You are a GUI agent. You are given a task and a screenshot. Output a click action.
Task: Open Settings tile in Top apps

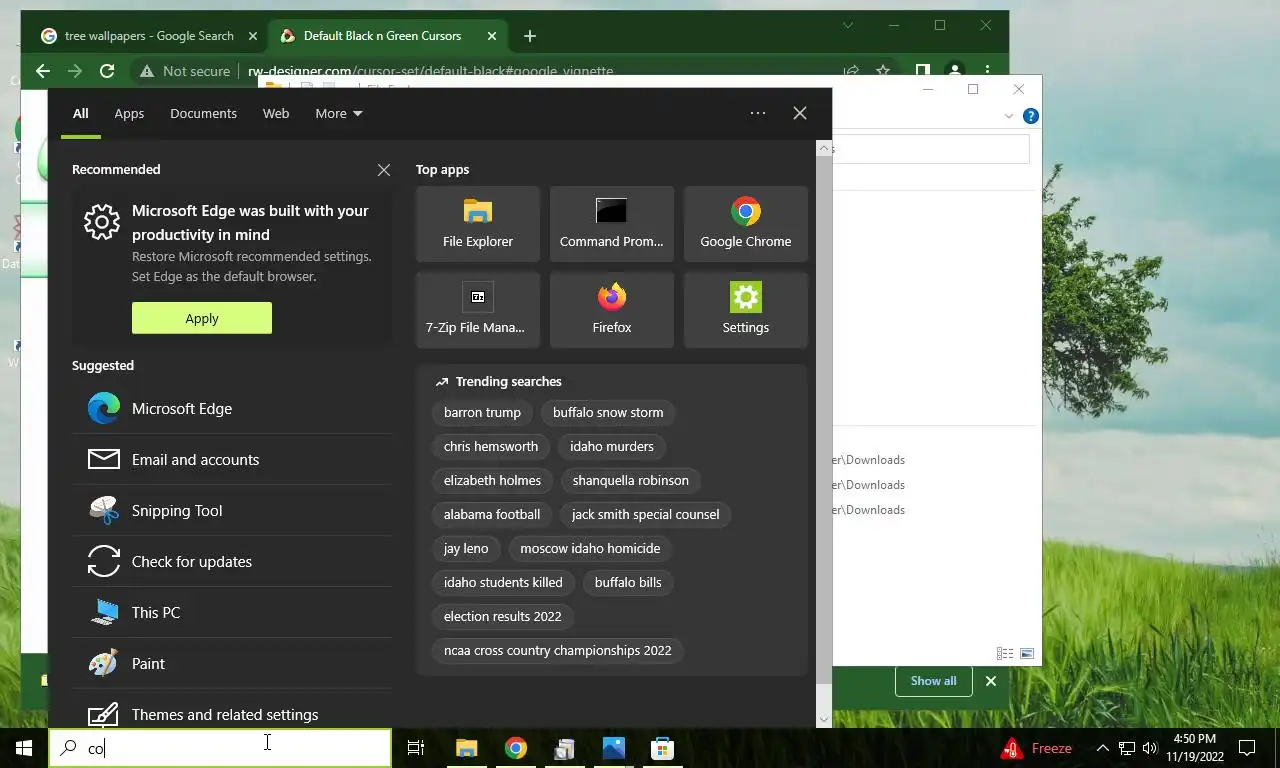pyautogui.click(x=746, y=310)
